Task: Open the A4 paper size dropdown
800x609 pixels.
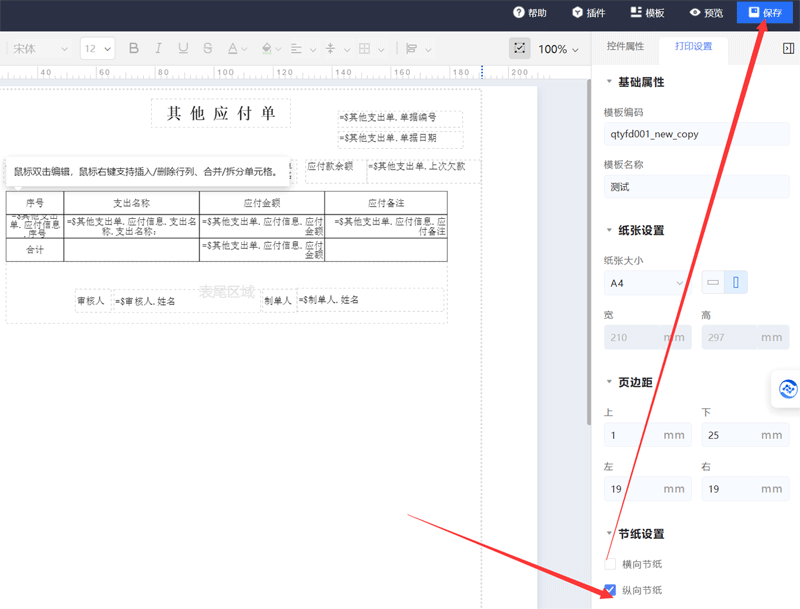Action: 647,283
